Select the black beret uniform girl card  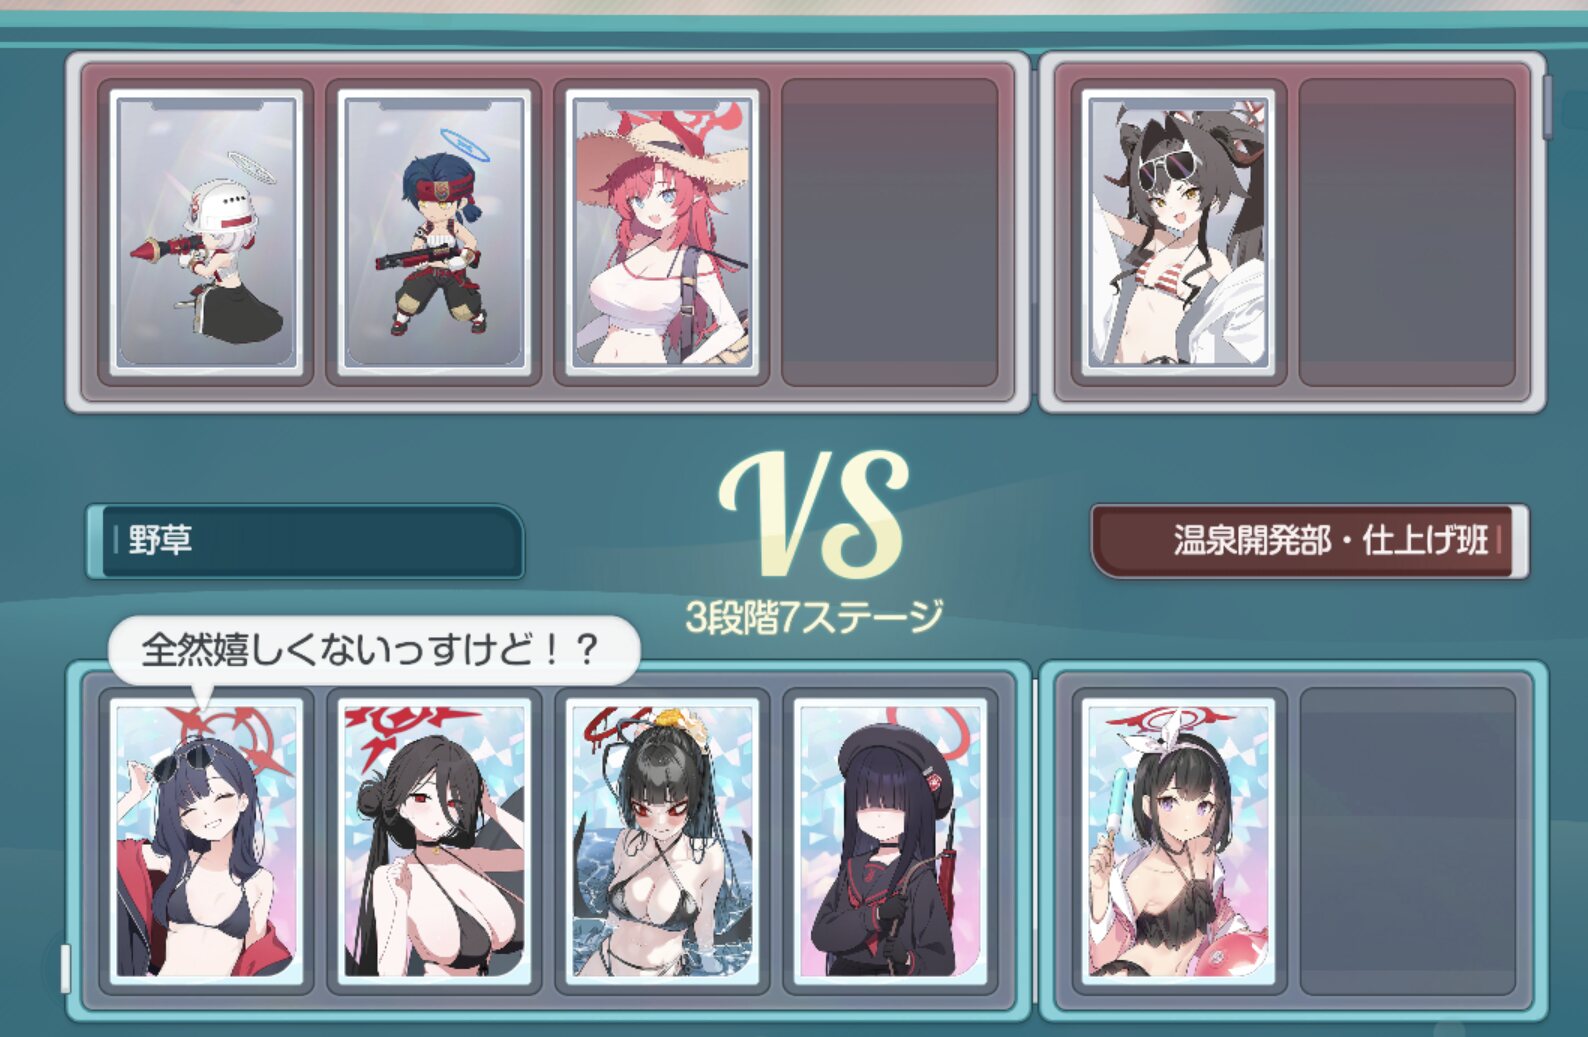pyautogui.click(x=890, y=841)
